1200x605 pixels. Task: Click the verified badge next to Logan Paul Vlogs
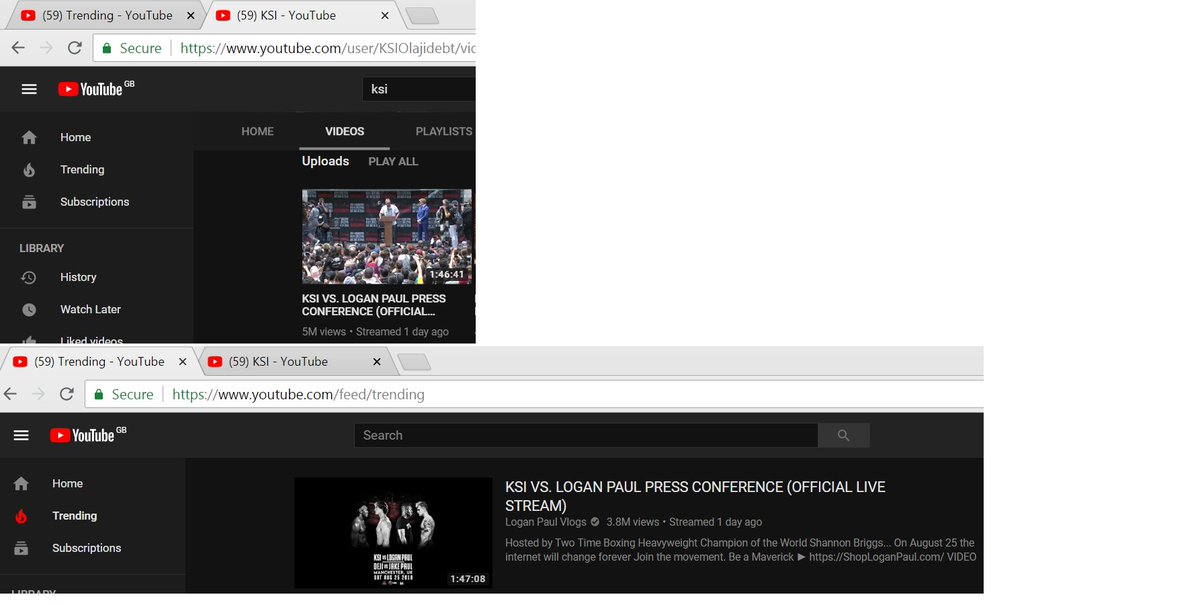click(x=595, y=522)
